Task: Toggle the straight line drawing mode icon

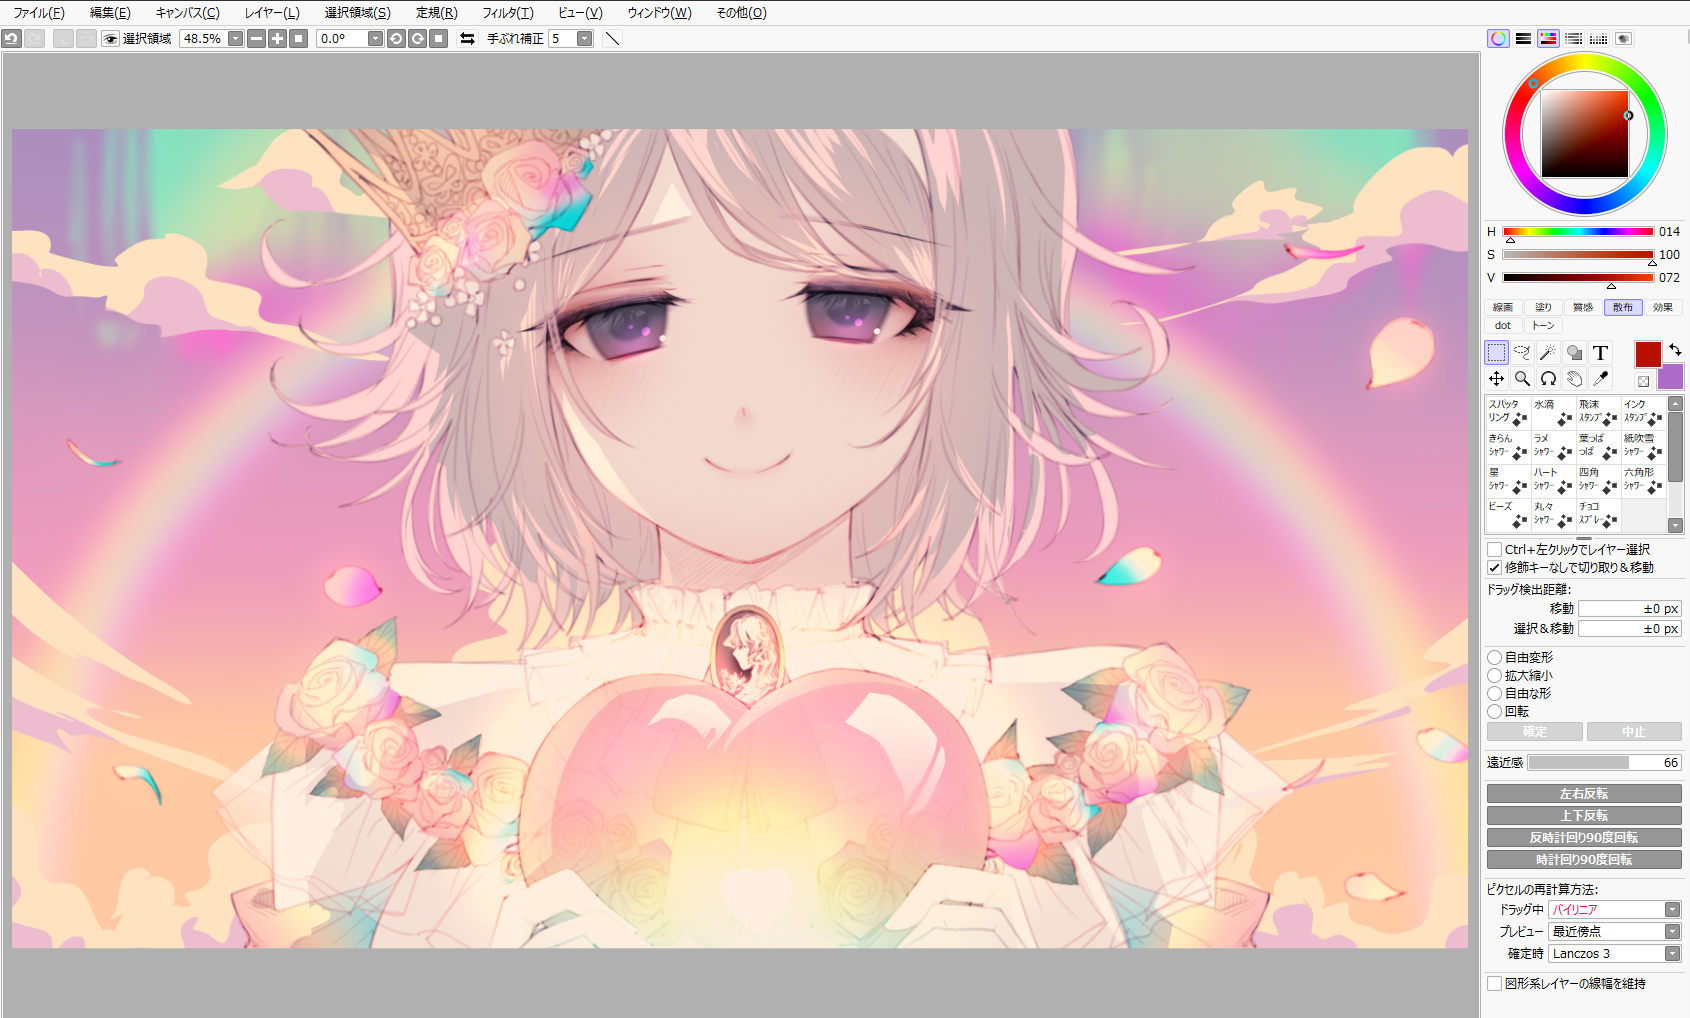Action: point(613,39)
